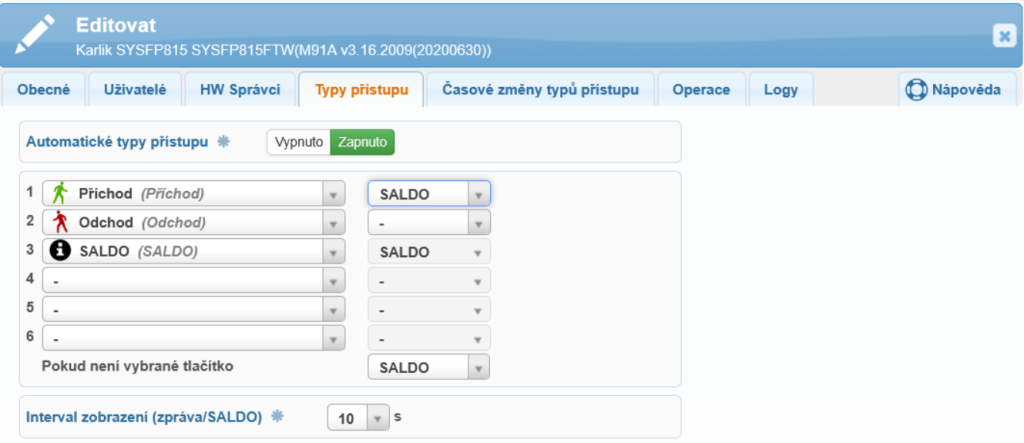This screenshot has width=1024, height=443.
Task: Open dropdown for Pokud není vybrané tlačítko
Action: [428, 367]
